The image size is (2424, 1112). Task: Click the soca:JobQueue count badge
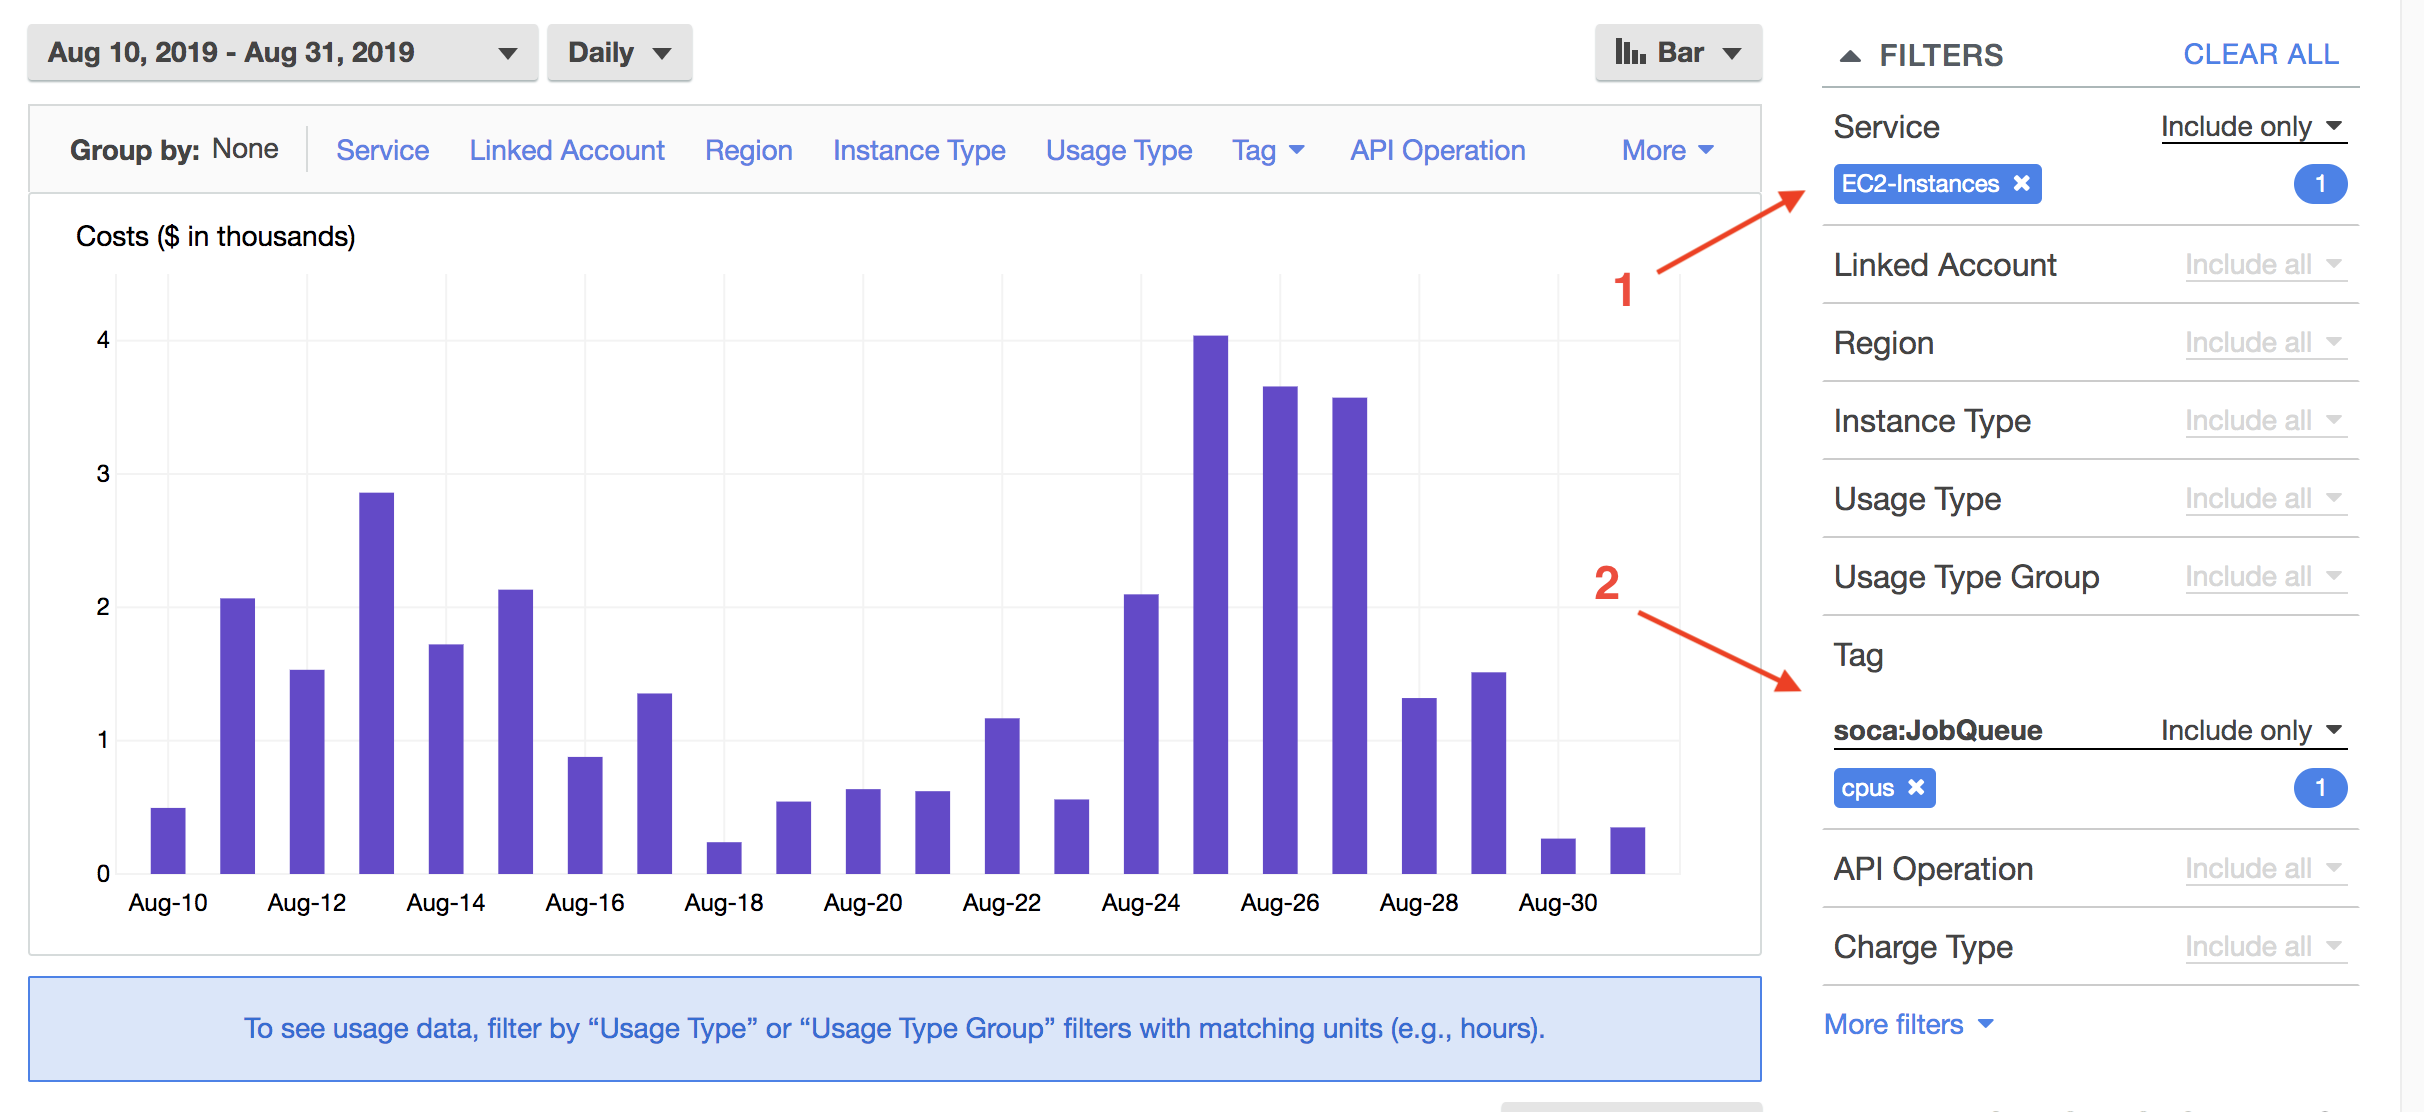click(2319, 788)
